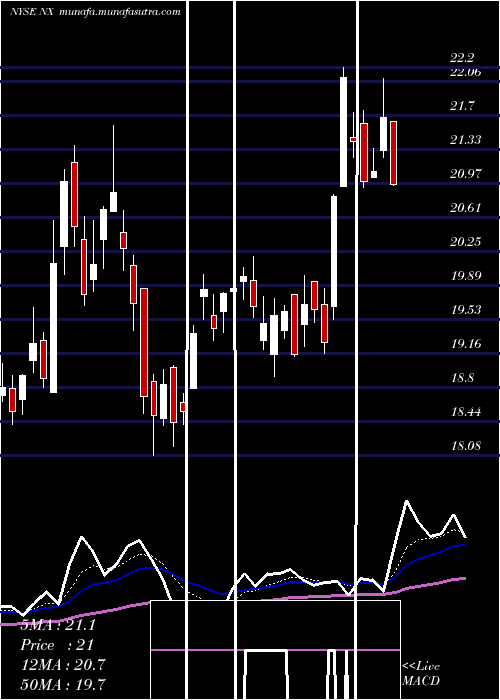
Task: Click the 18.08 price axis label
Action: click(x=466, y=446)
